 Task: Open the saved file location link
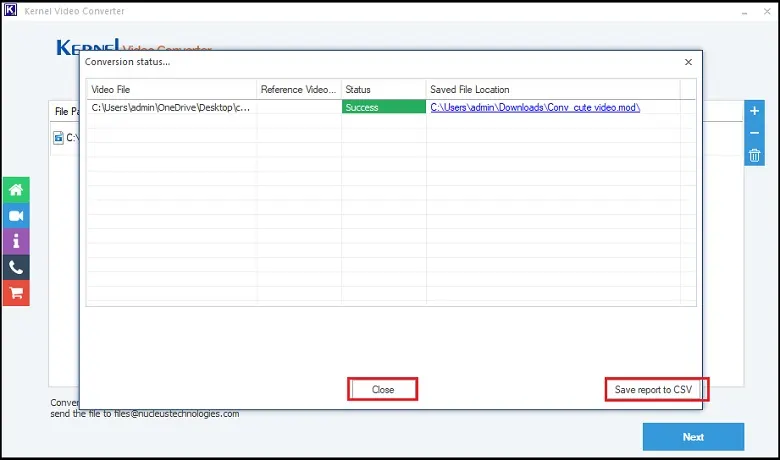click(535, 107)
